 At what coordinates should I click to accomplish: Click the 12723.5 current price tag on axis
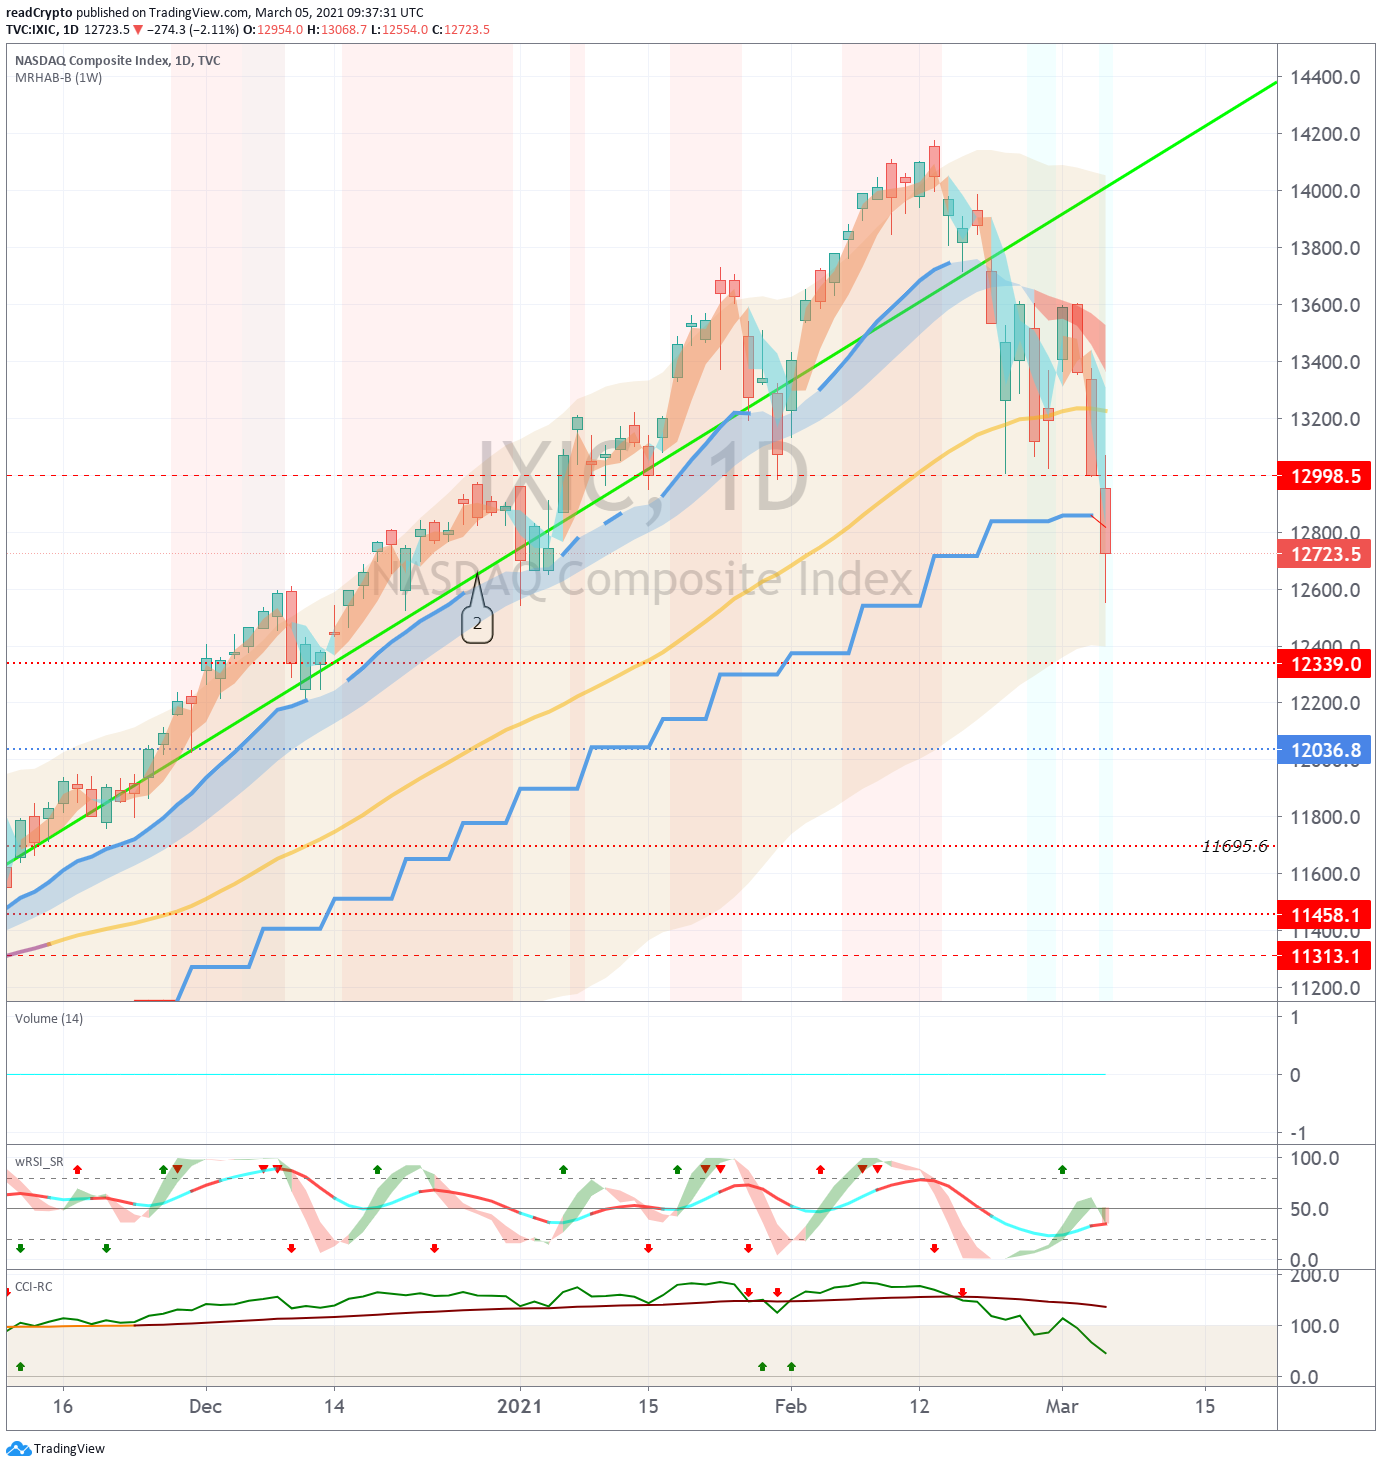pyautogui.click(x=1325, y=554)
